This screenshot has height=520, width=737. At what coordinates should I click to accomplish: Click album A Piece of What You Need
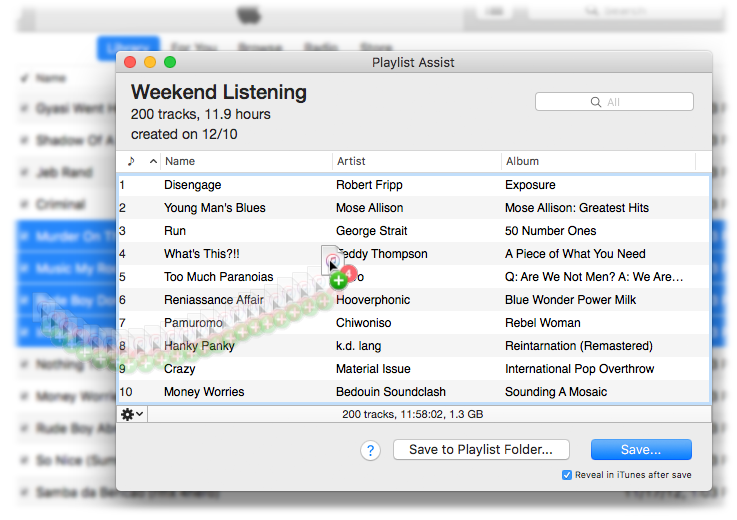(x=575, y=254)
